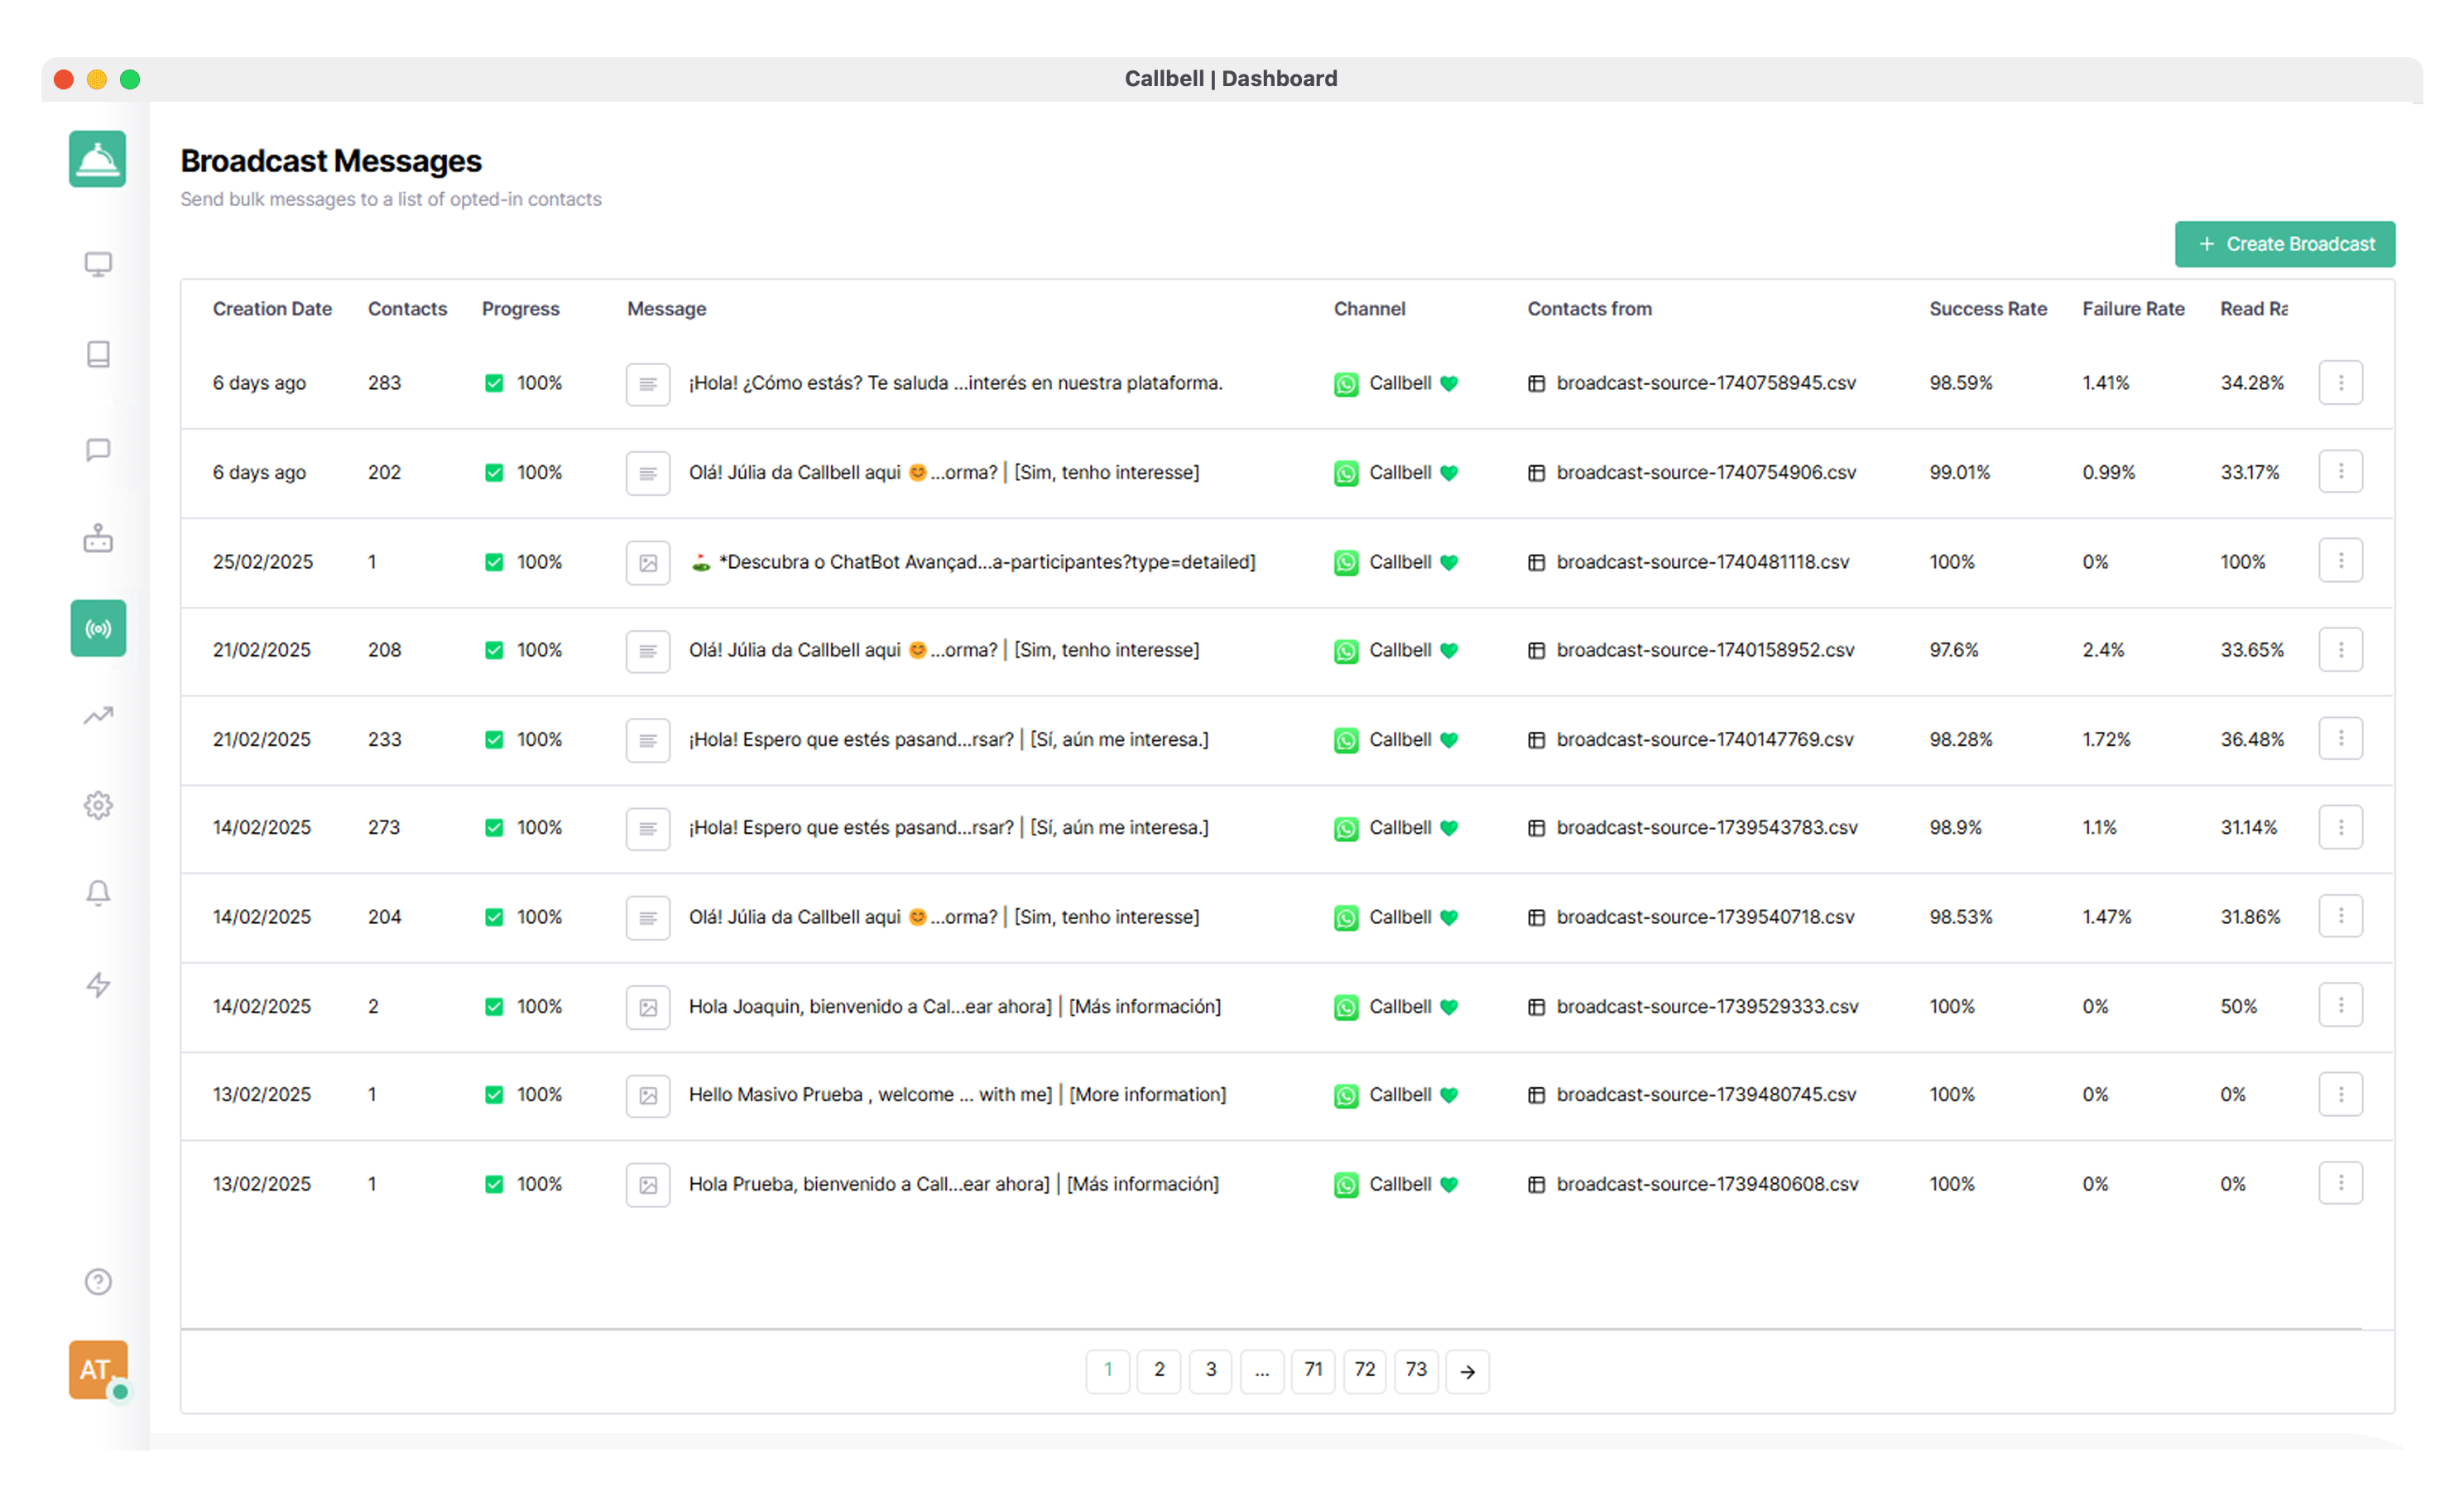This screenshot has height=1506, width=2464.
Task: Click the next page arrow
Action: [x=1467, y=1372]
